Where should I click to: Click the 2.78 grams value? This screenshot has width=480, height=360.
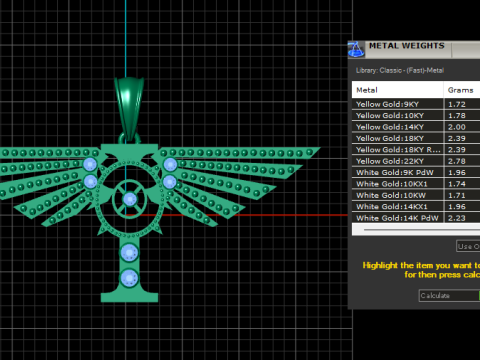click(x=457, y=161)
